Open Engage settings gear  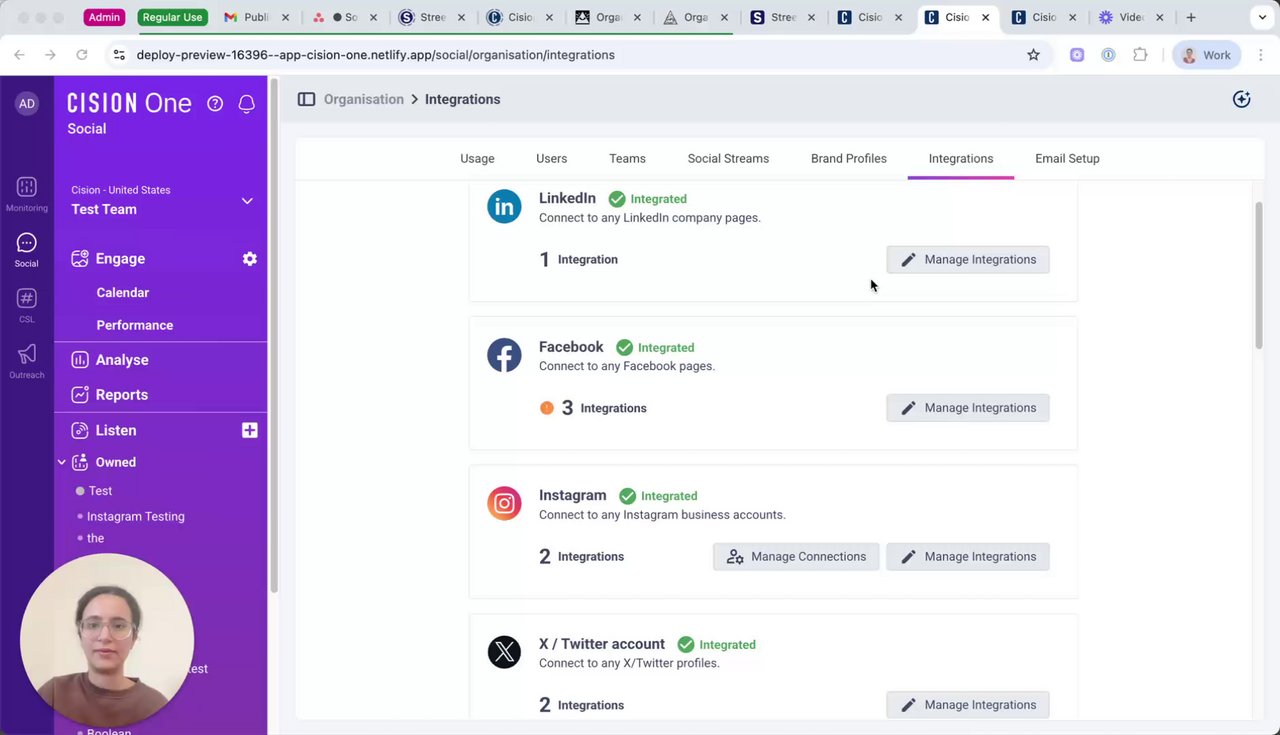[250, 259]
